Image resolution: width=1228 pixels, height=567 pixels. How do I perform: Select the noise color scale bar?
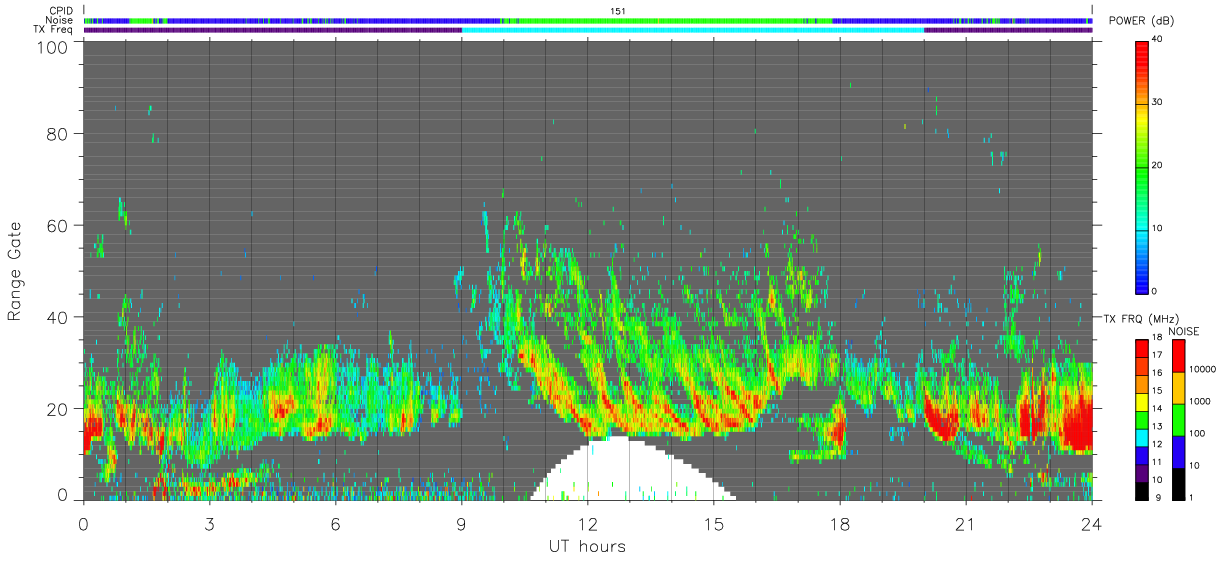pyautogui.click(x=1181, y=420)
